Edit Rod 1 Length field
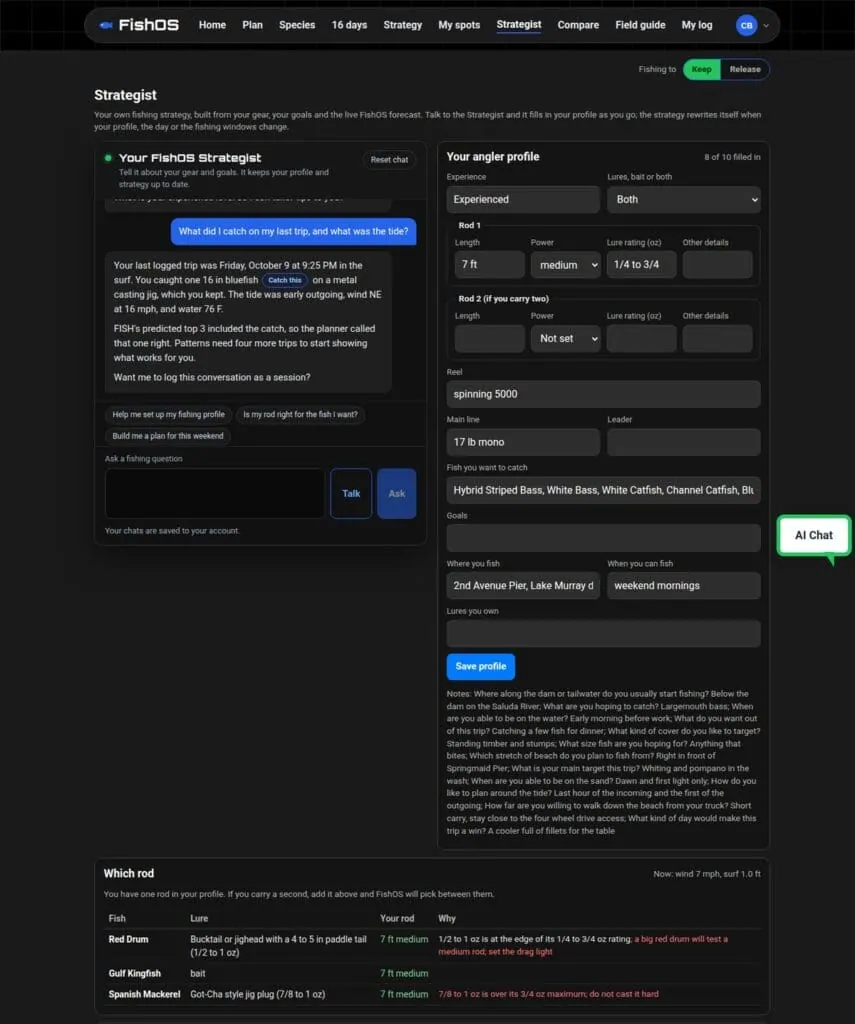 [489, 264]
